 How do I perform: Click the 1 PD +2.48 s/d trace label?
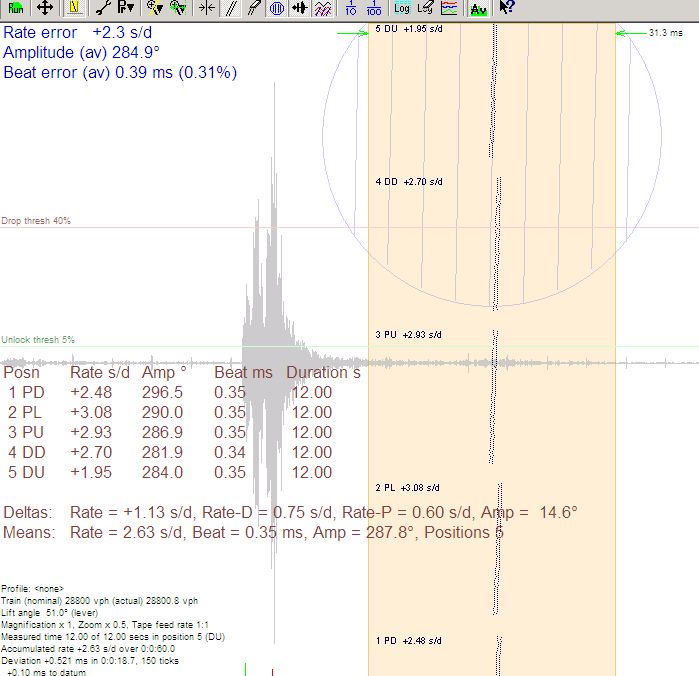click(x=408, y=641)
